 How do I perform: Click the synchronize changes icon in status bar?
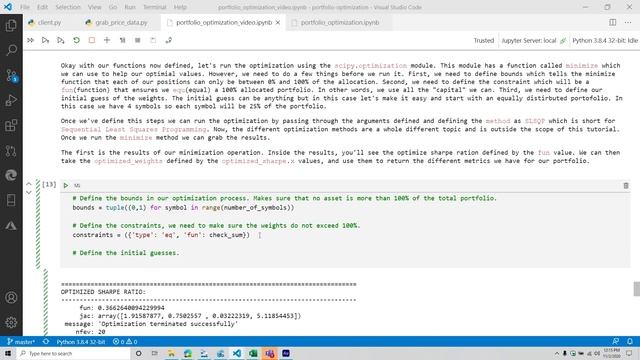click(x=46, y=342)
